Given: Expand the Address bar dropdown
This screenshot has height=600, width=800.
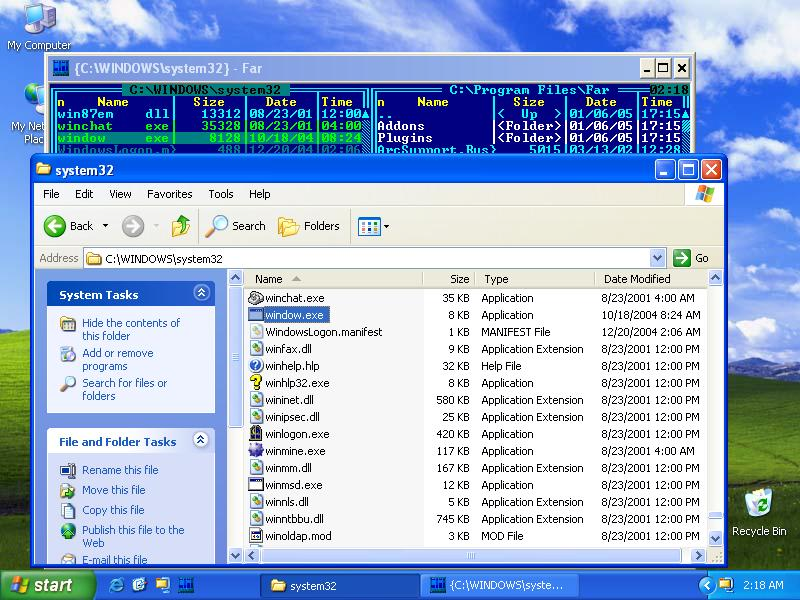Looking at the screenshot, I should tap(657, 258).
